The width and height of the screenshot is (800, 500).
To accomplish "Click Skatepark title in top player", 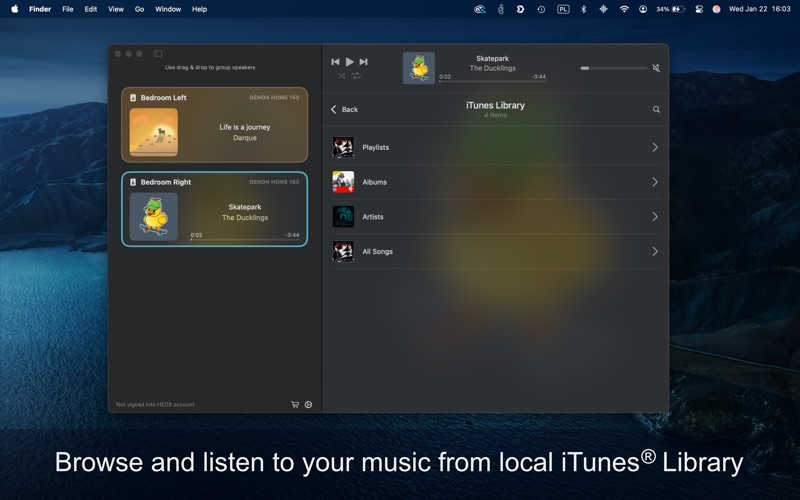I will pos(492,59).
